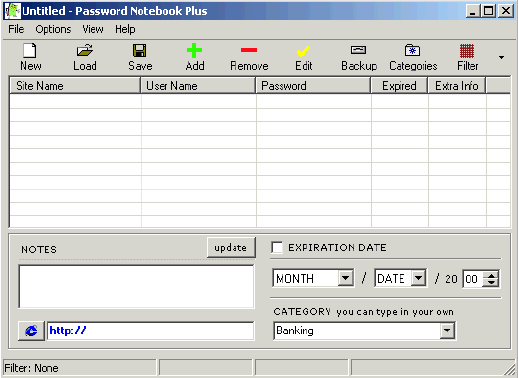Sort by Extra Info column header
Image resolution: width=518 pixels, height=378 pixels.
[457, 86]
